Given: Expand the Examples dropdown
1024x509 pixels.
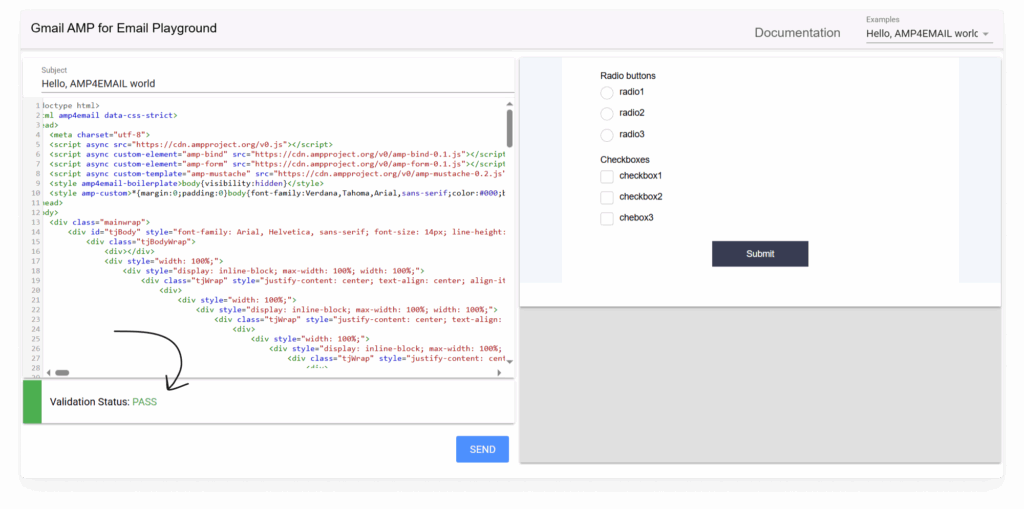Looking at the screenshot, I should pos(928,34).
